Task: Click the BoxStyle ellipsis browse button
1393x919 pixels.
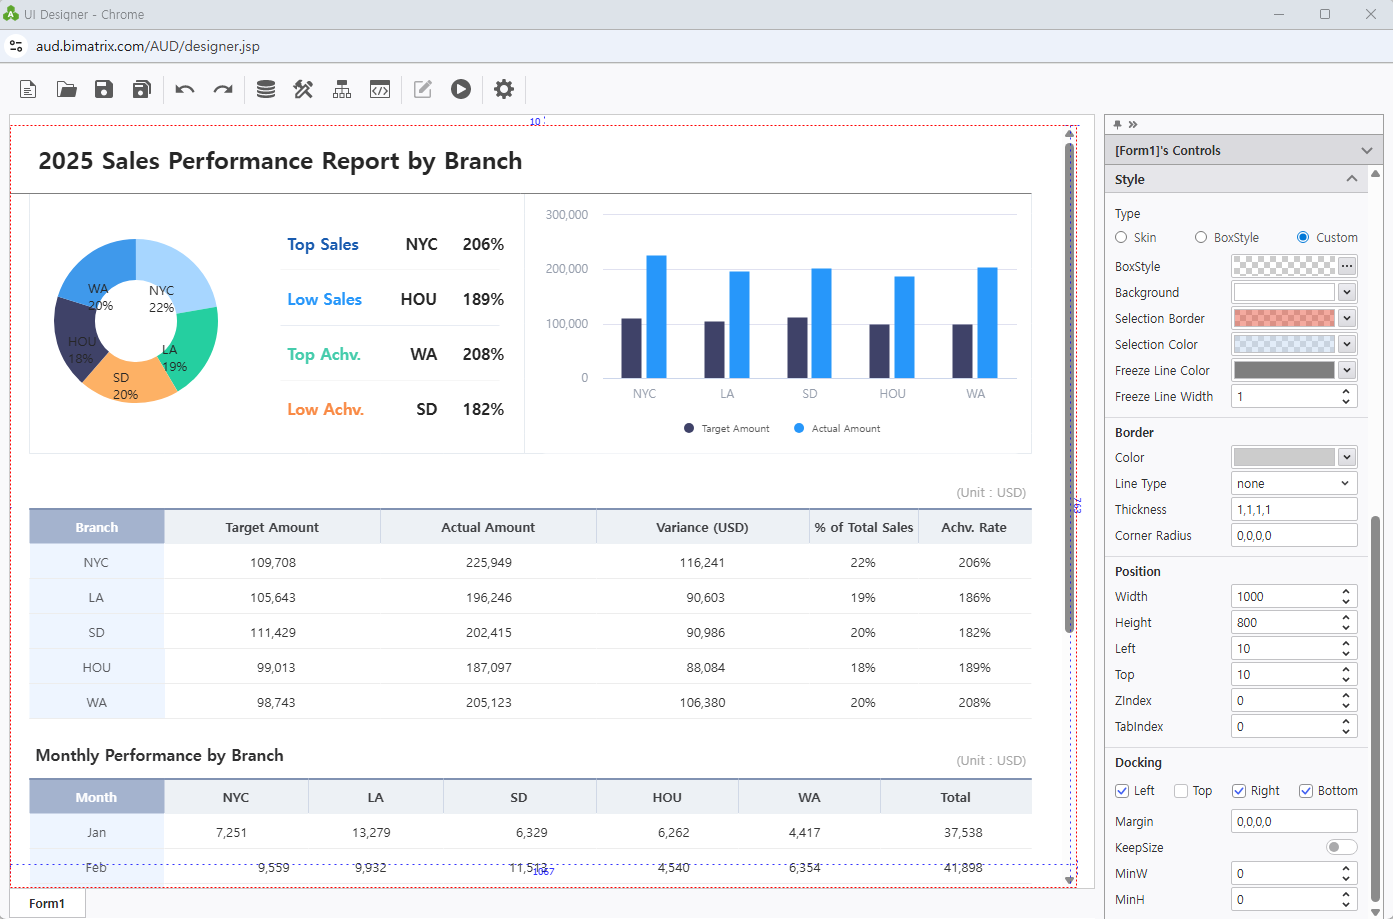Action: click(1347, 266)
